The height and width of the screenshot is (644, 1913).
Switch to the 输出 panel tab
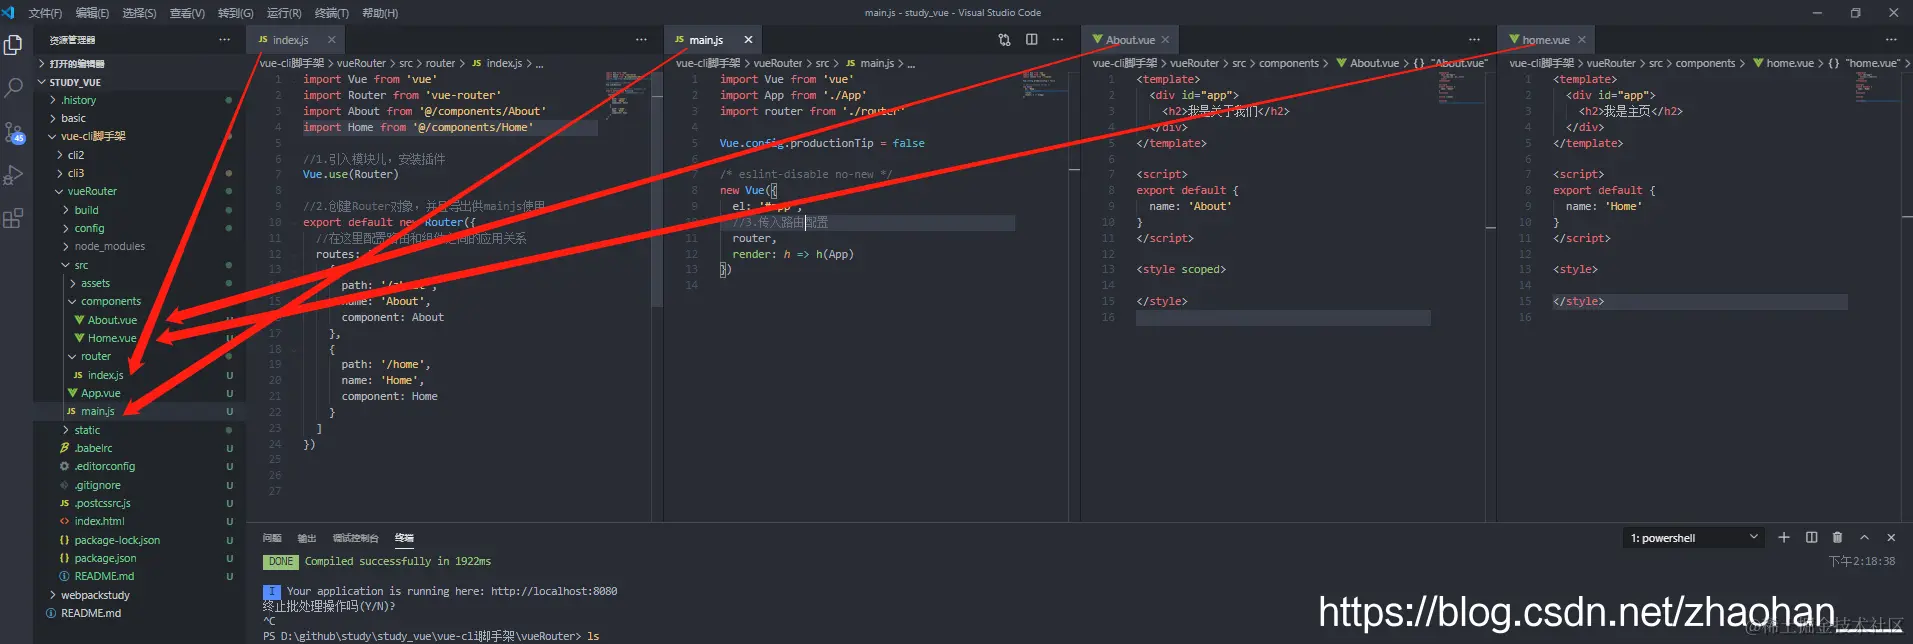[307, 538]
